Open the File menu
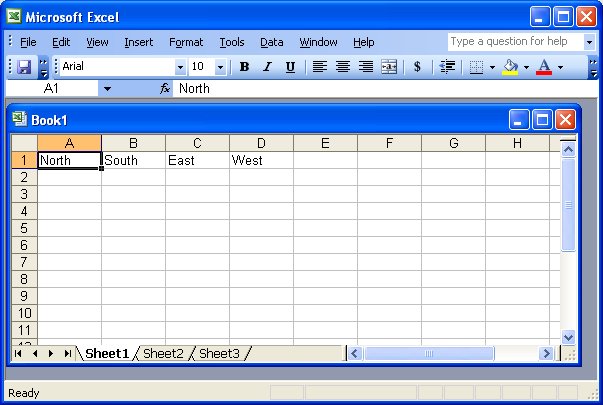This screenshot has height=405, width=603. pyautogui.click(x=28, y=42)
